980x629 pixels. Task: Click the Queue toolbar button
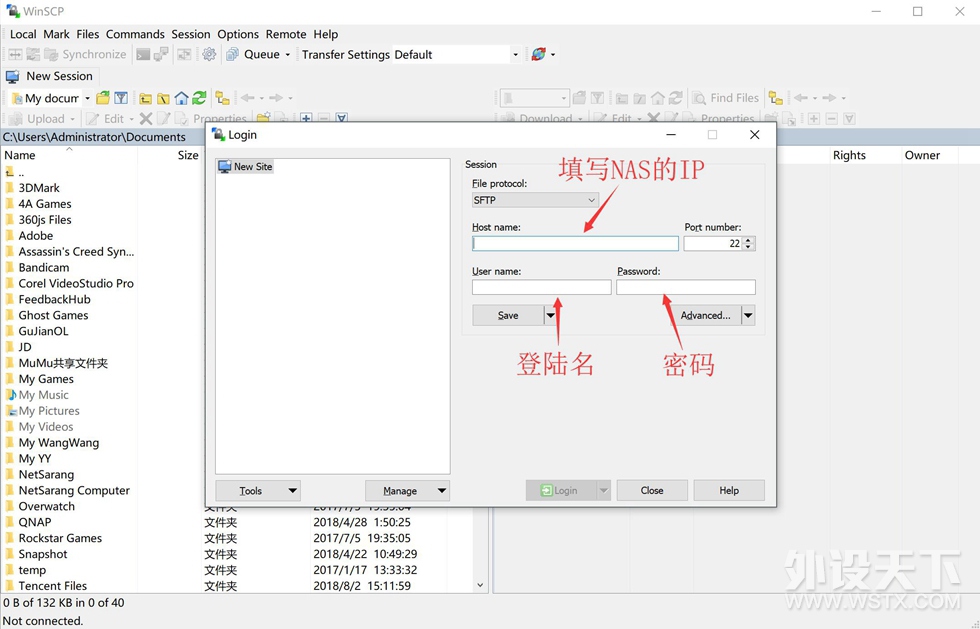pyautogui.click(x=253, y=54)
